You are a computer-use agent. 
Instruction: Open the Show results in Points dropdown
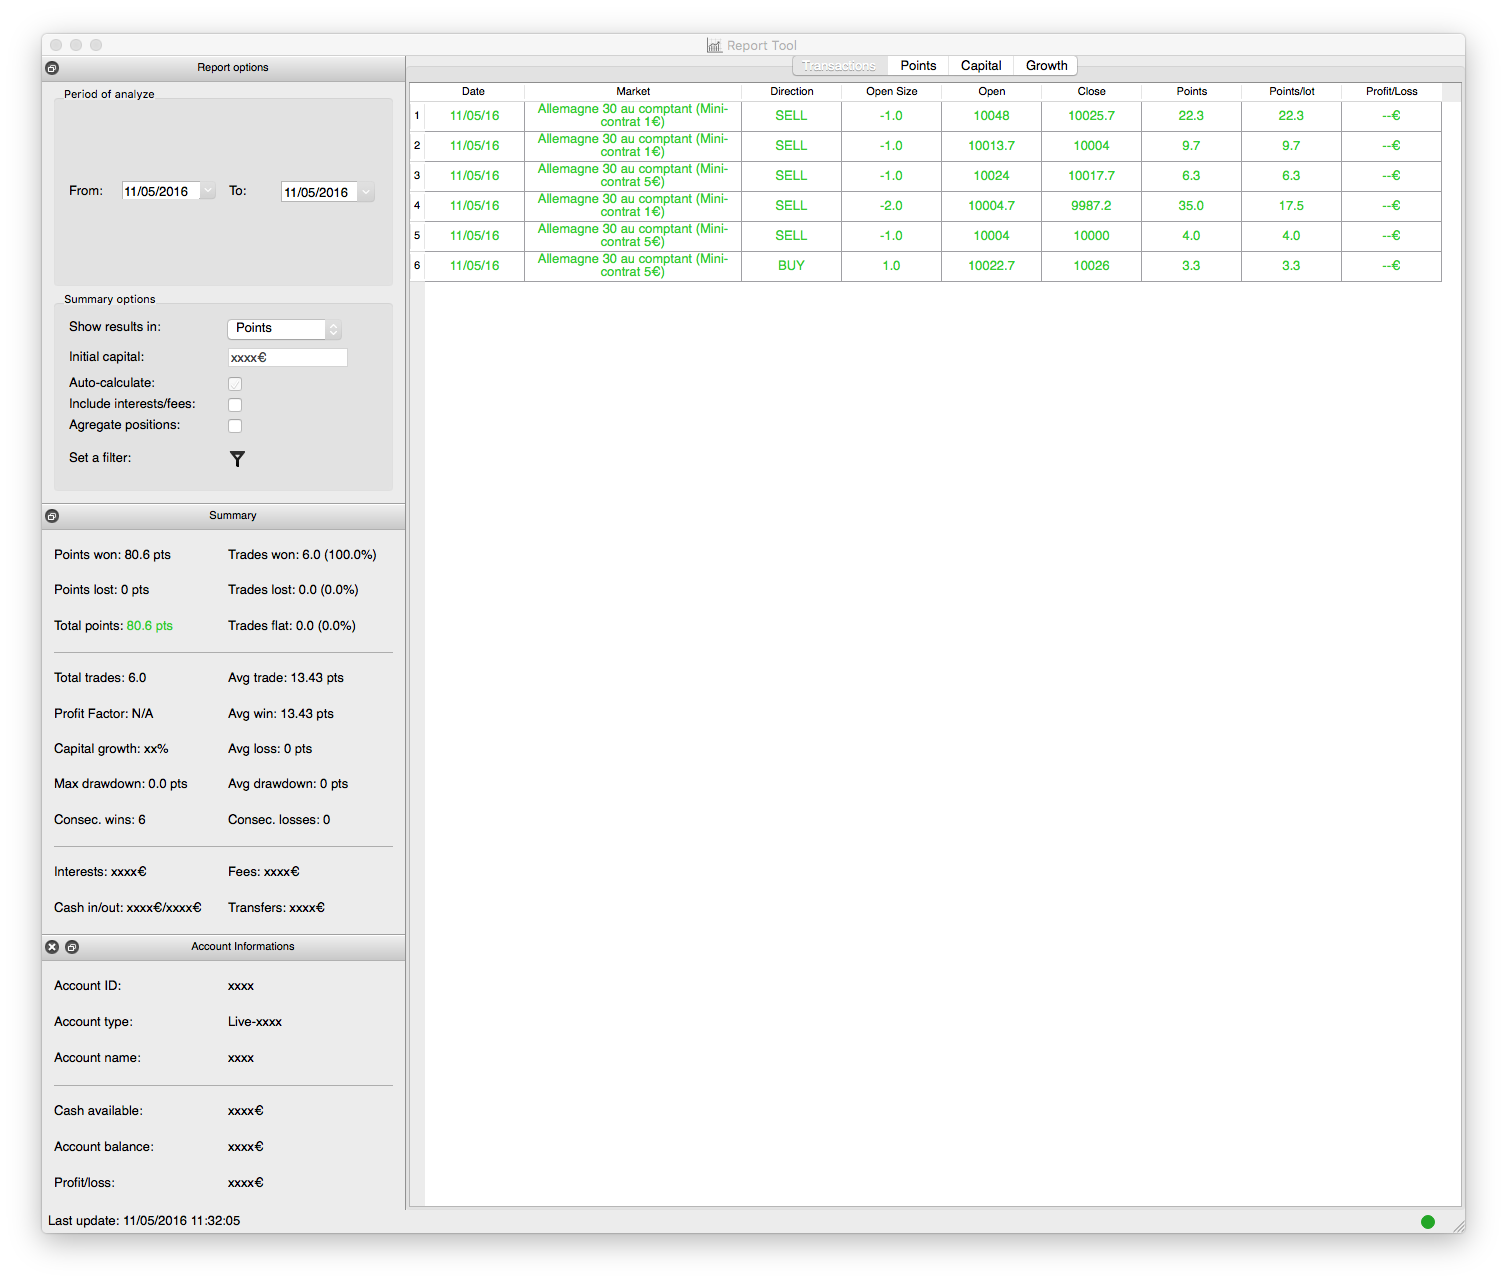[285, 329]
